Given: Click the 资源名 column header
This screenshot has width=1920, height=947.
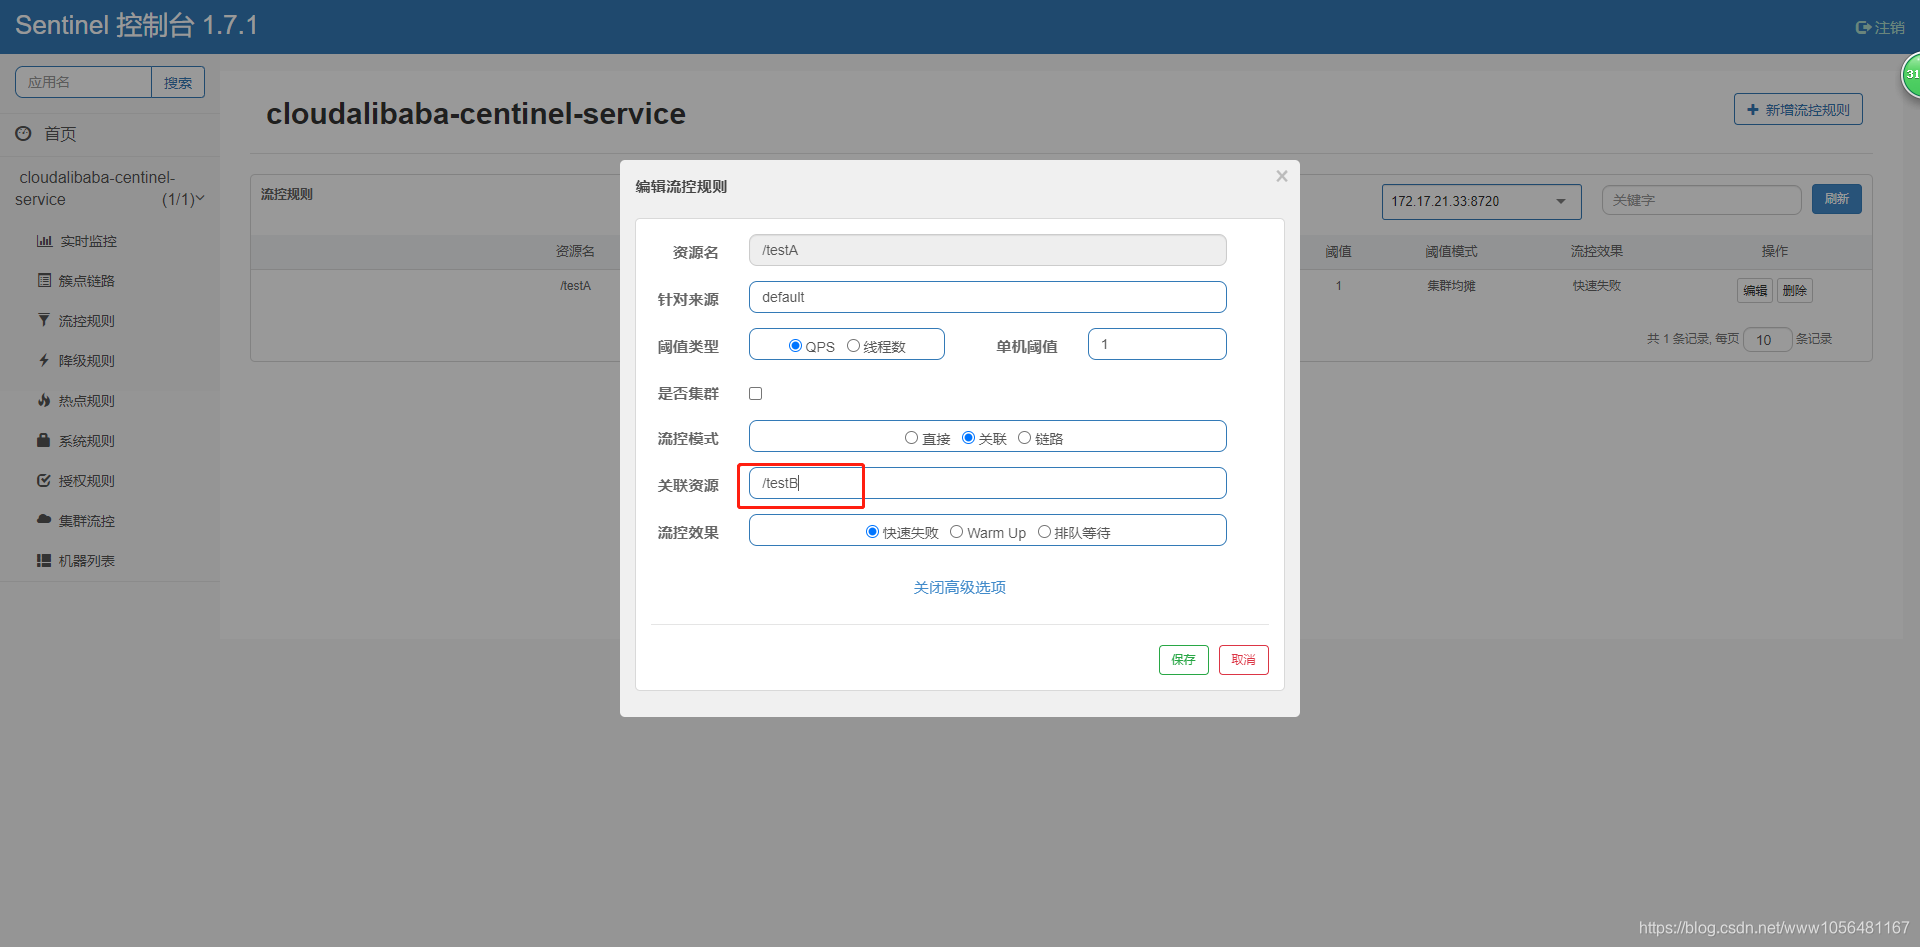Looking at the screenshot, I should (575, 251).
